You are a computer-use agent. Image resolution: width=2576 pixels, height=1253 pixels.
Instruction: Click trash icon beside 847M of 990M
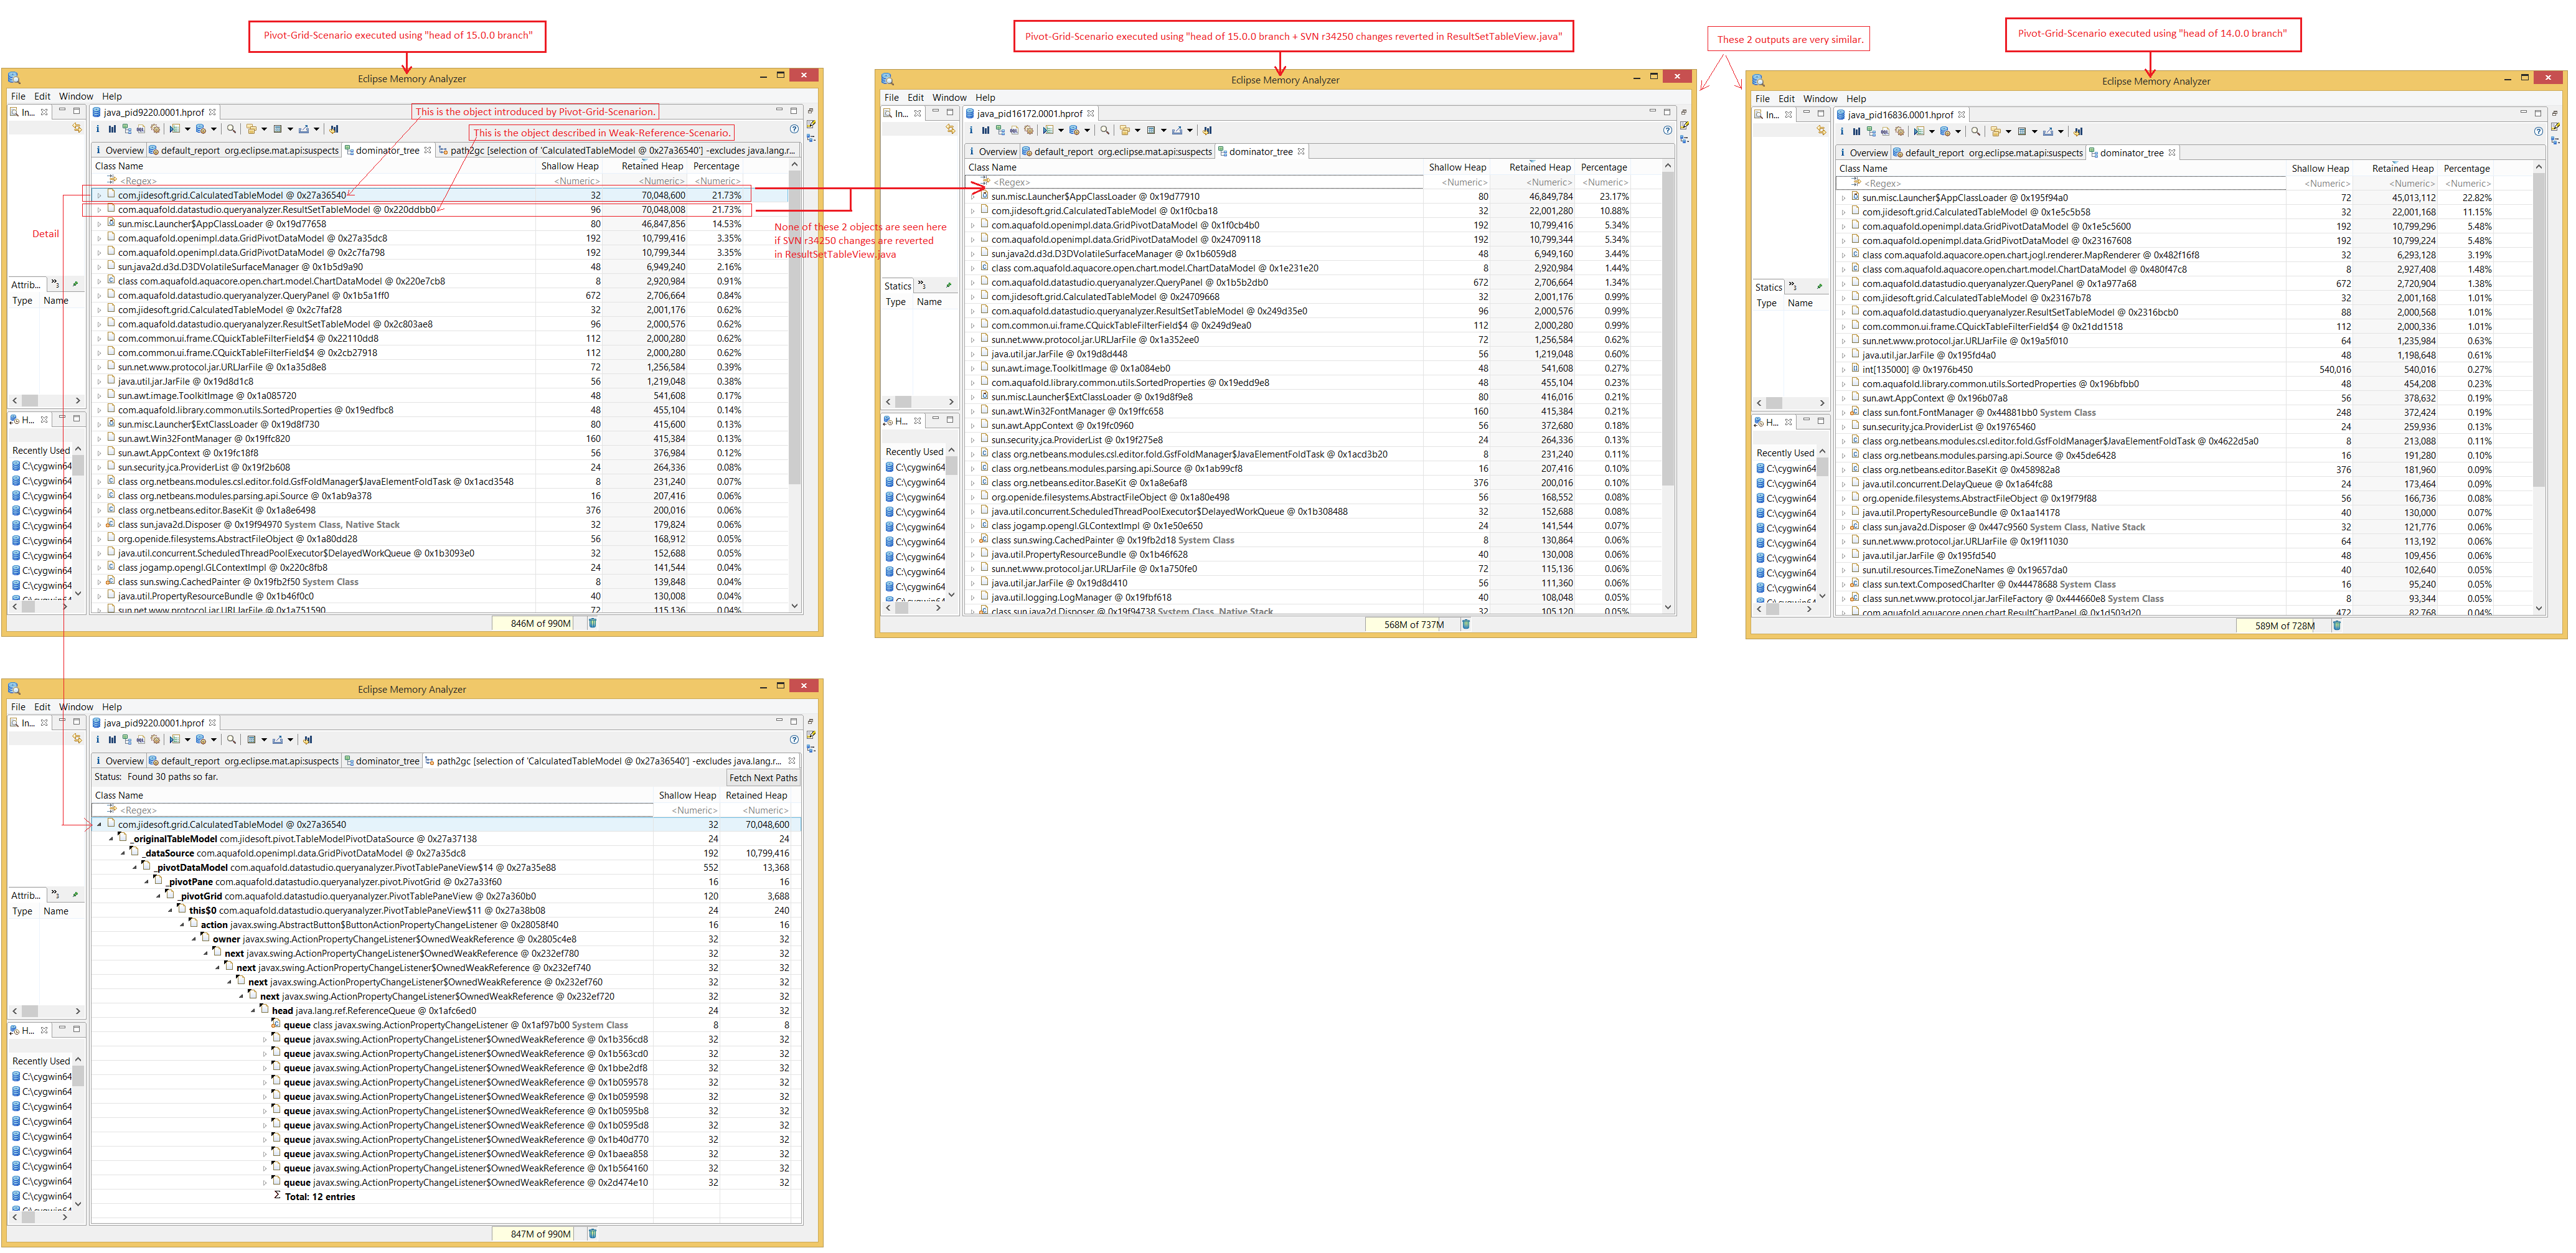click(592, 1233)
